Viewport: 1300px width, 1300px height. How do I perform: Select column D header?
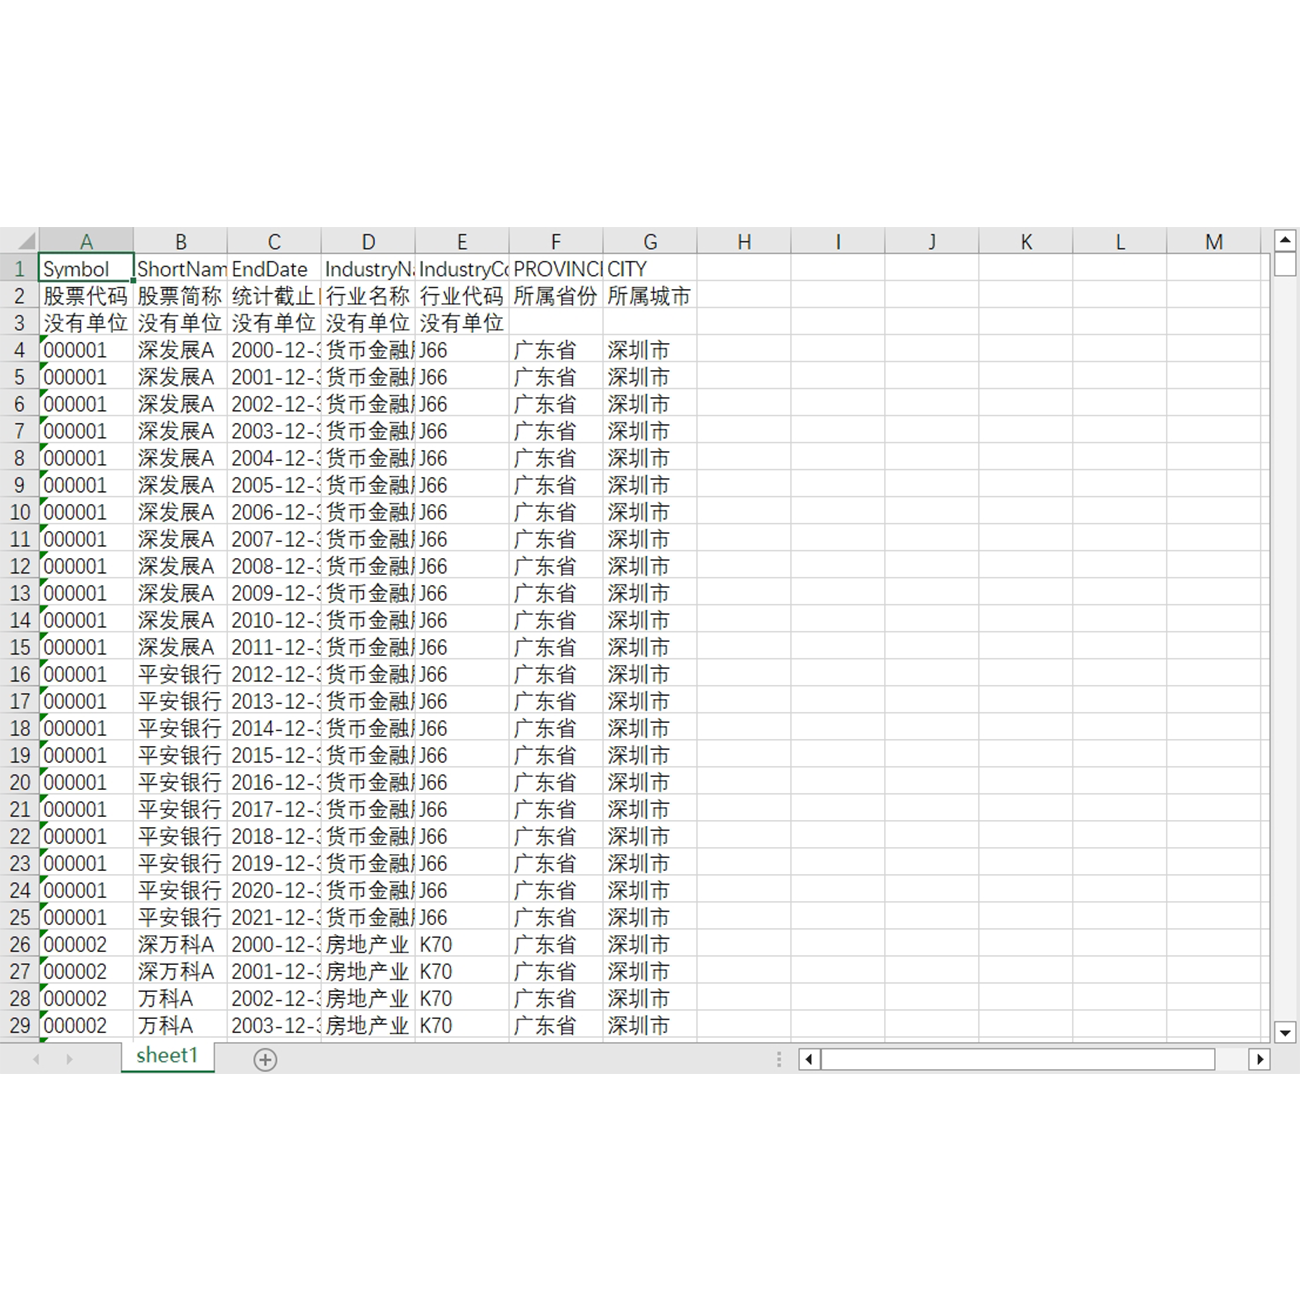368,242
